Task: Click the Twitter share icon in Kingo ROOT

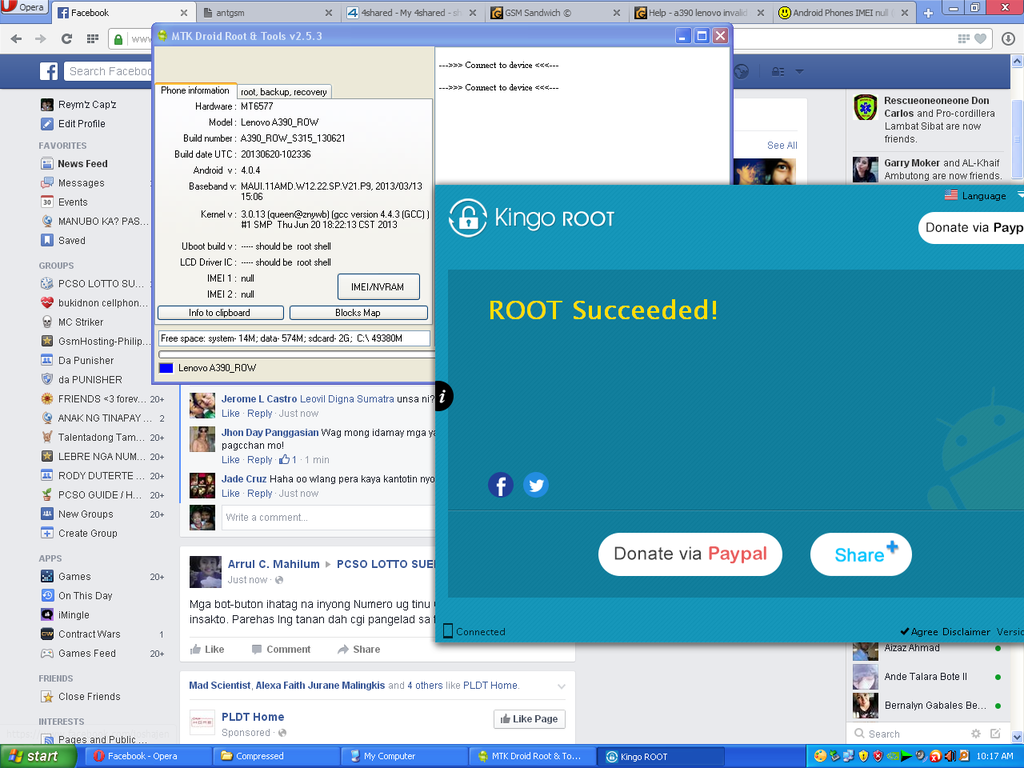Action: coord(536,486)
